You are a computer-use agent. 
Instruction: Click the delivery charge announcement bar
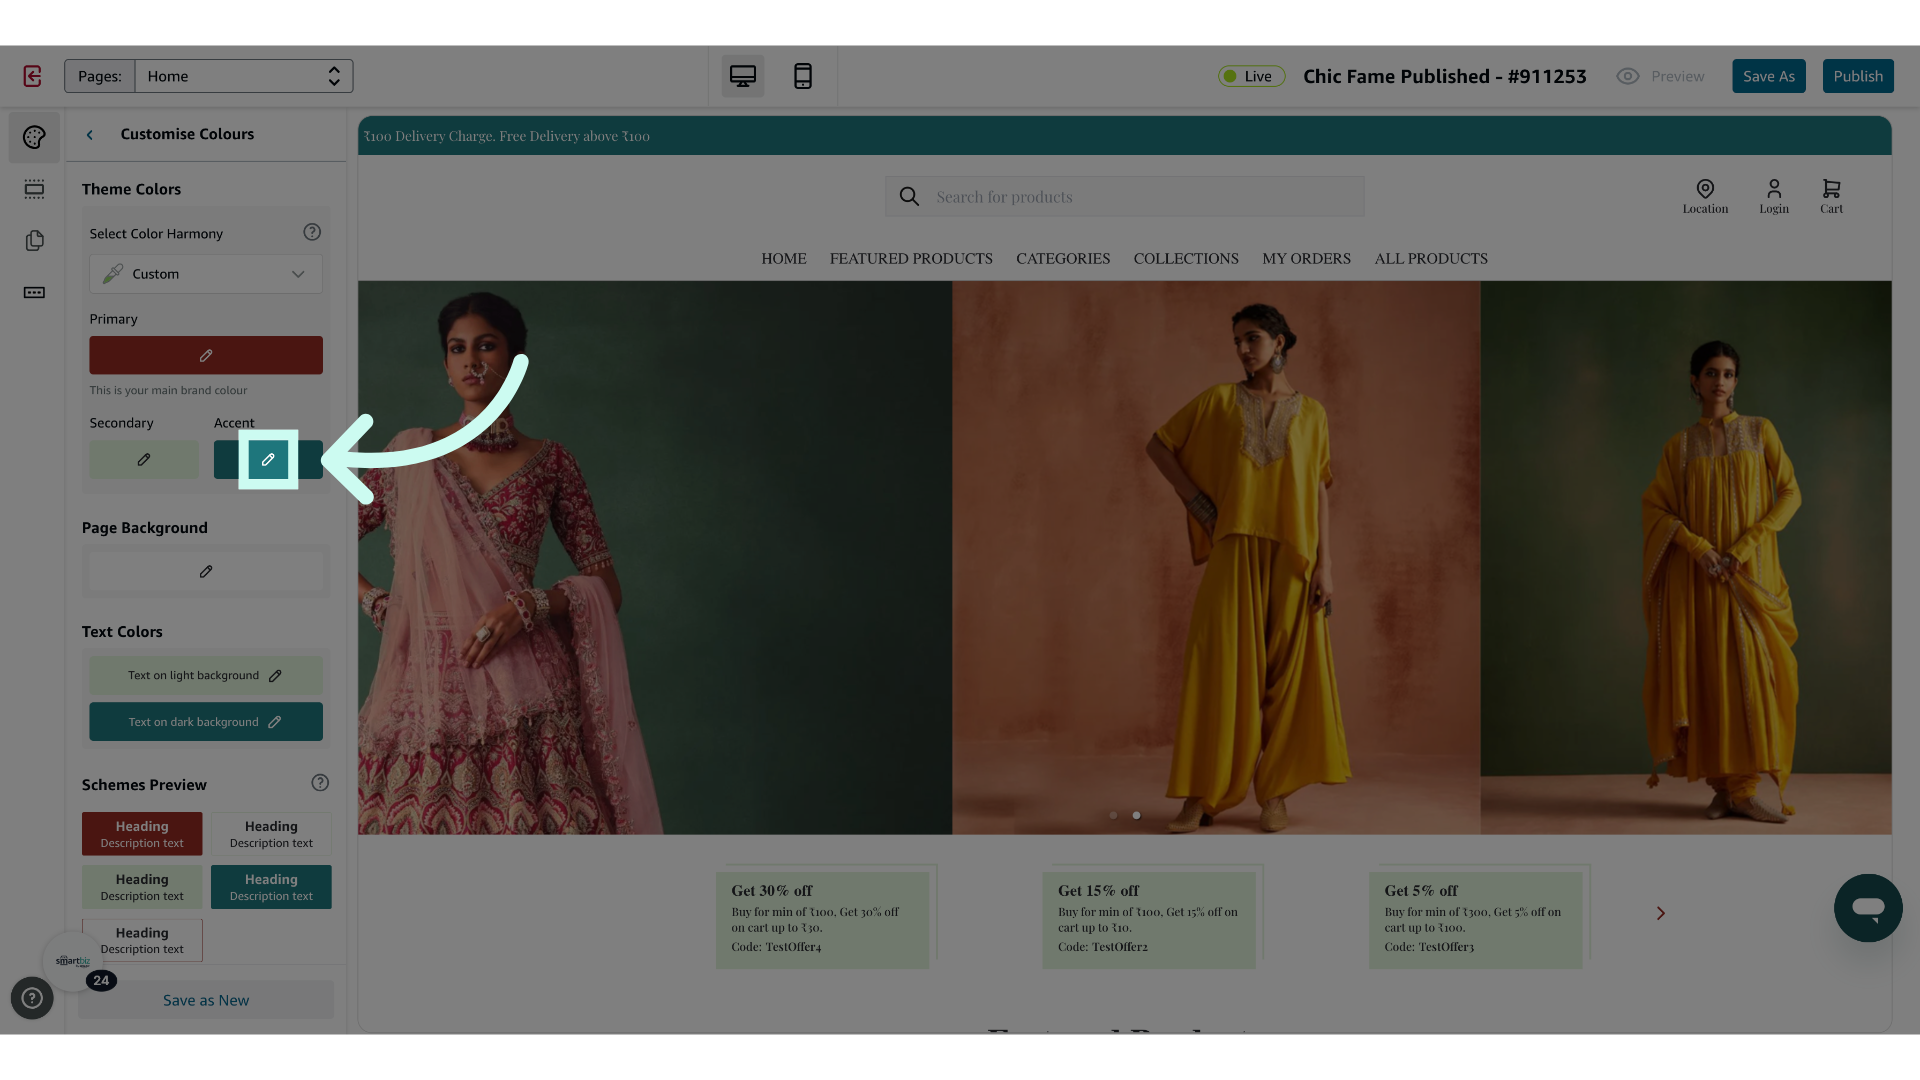1125,136
